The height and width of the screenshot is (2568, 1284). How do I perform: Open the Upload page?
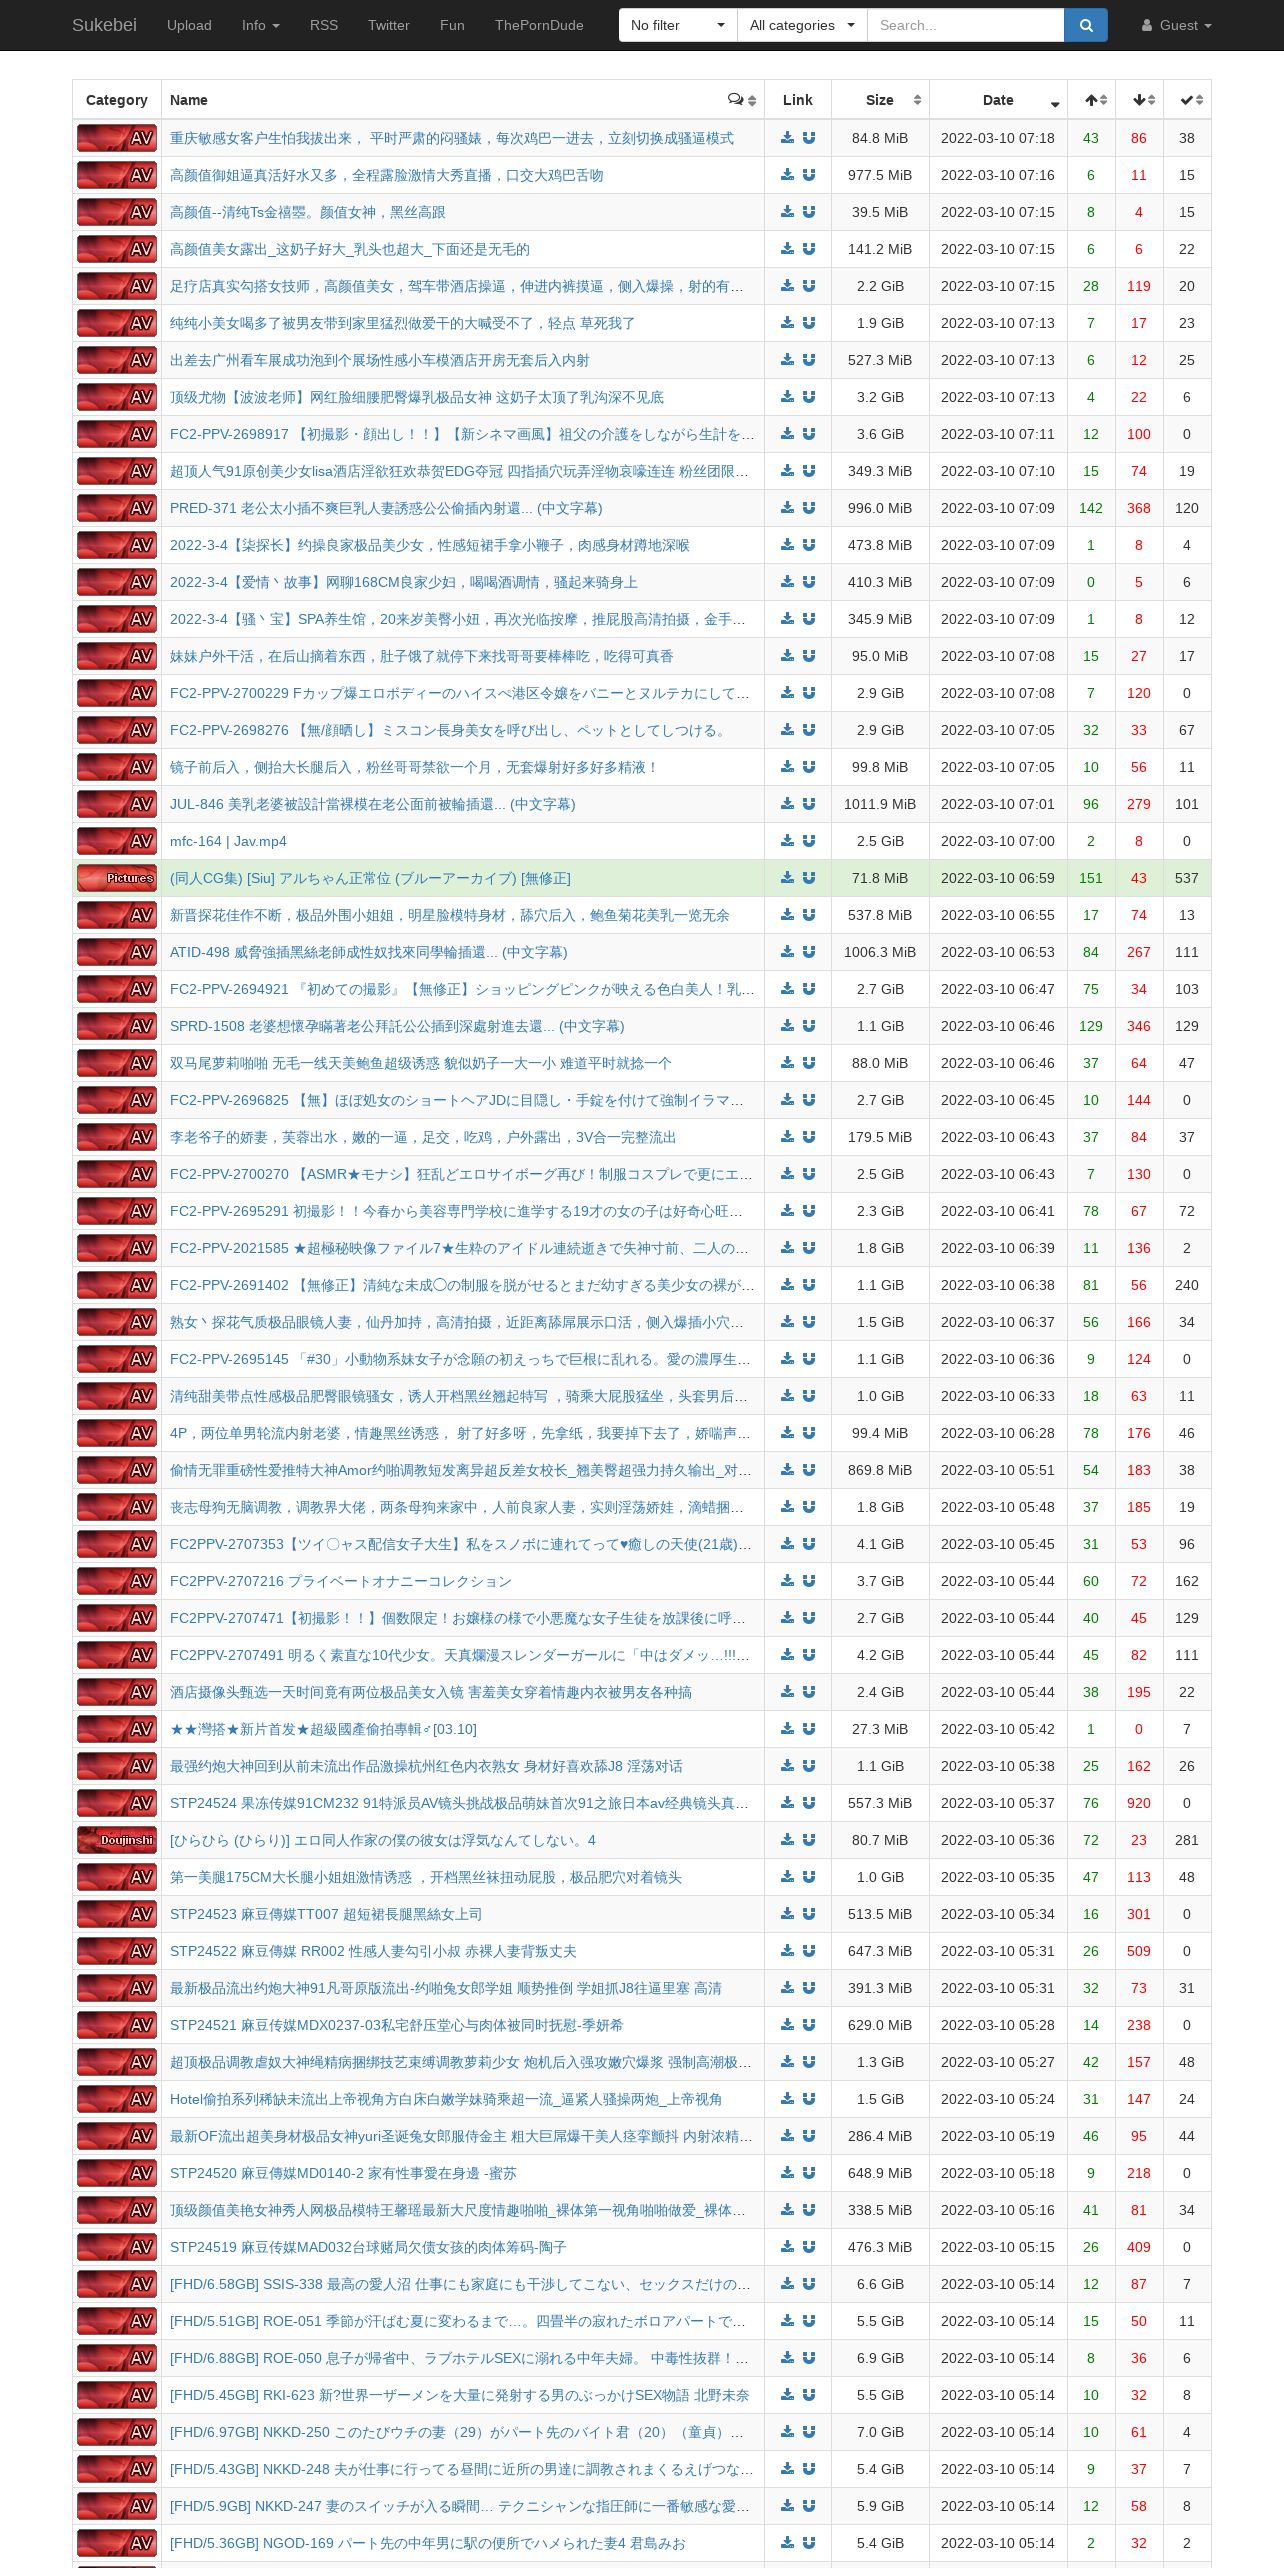(189, 25)
